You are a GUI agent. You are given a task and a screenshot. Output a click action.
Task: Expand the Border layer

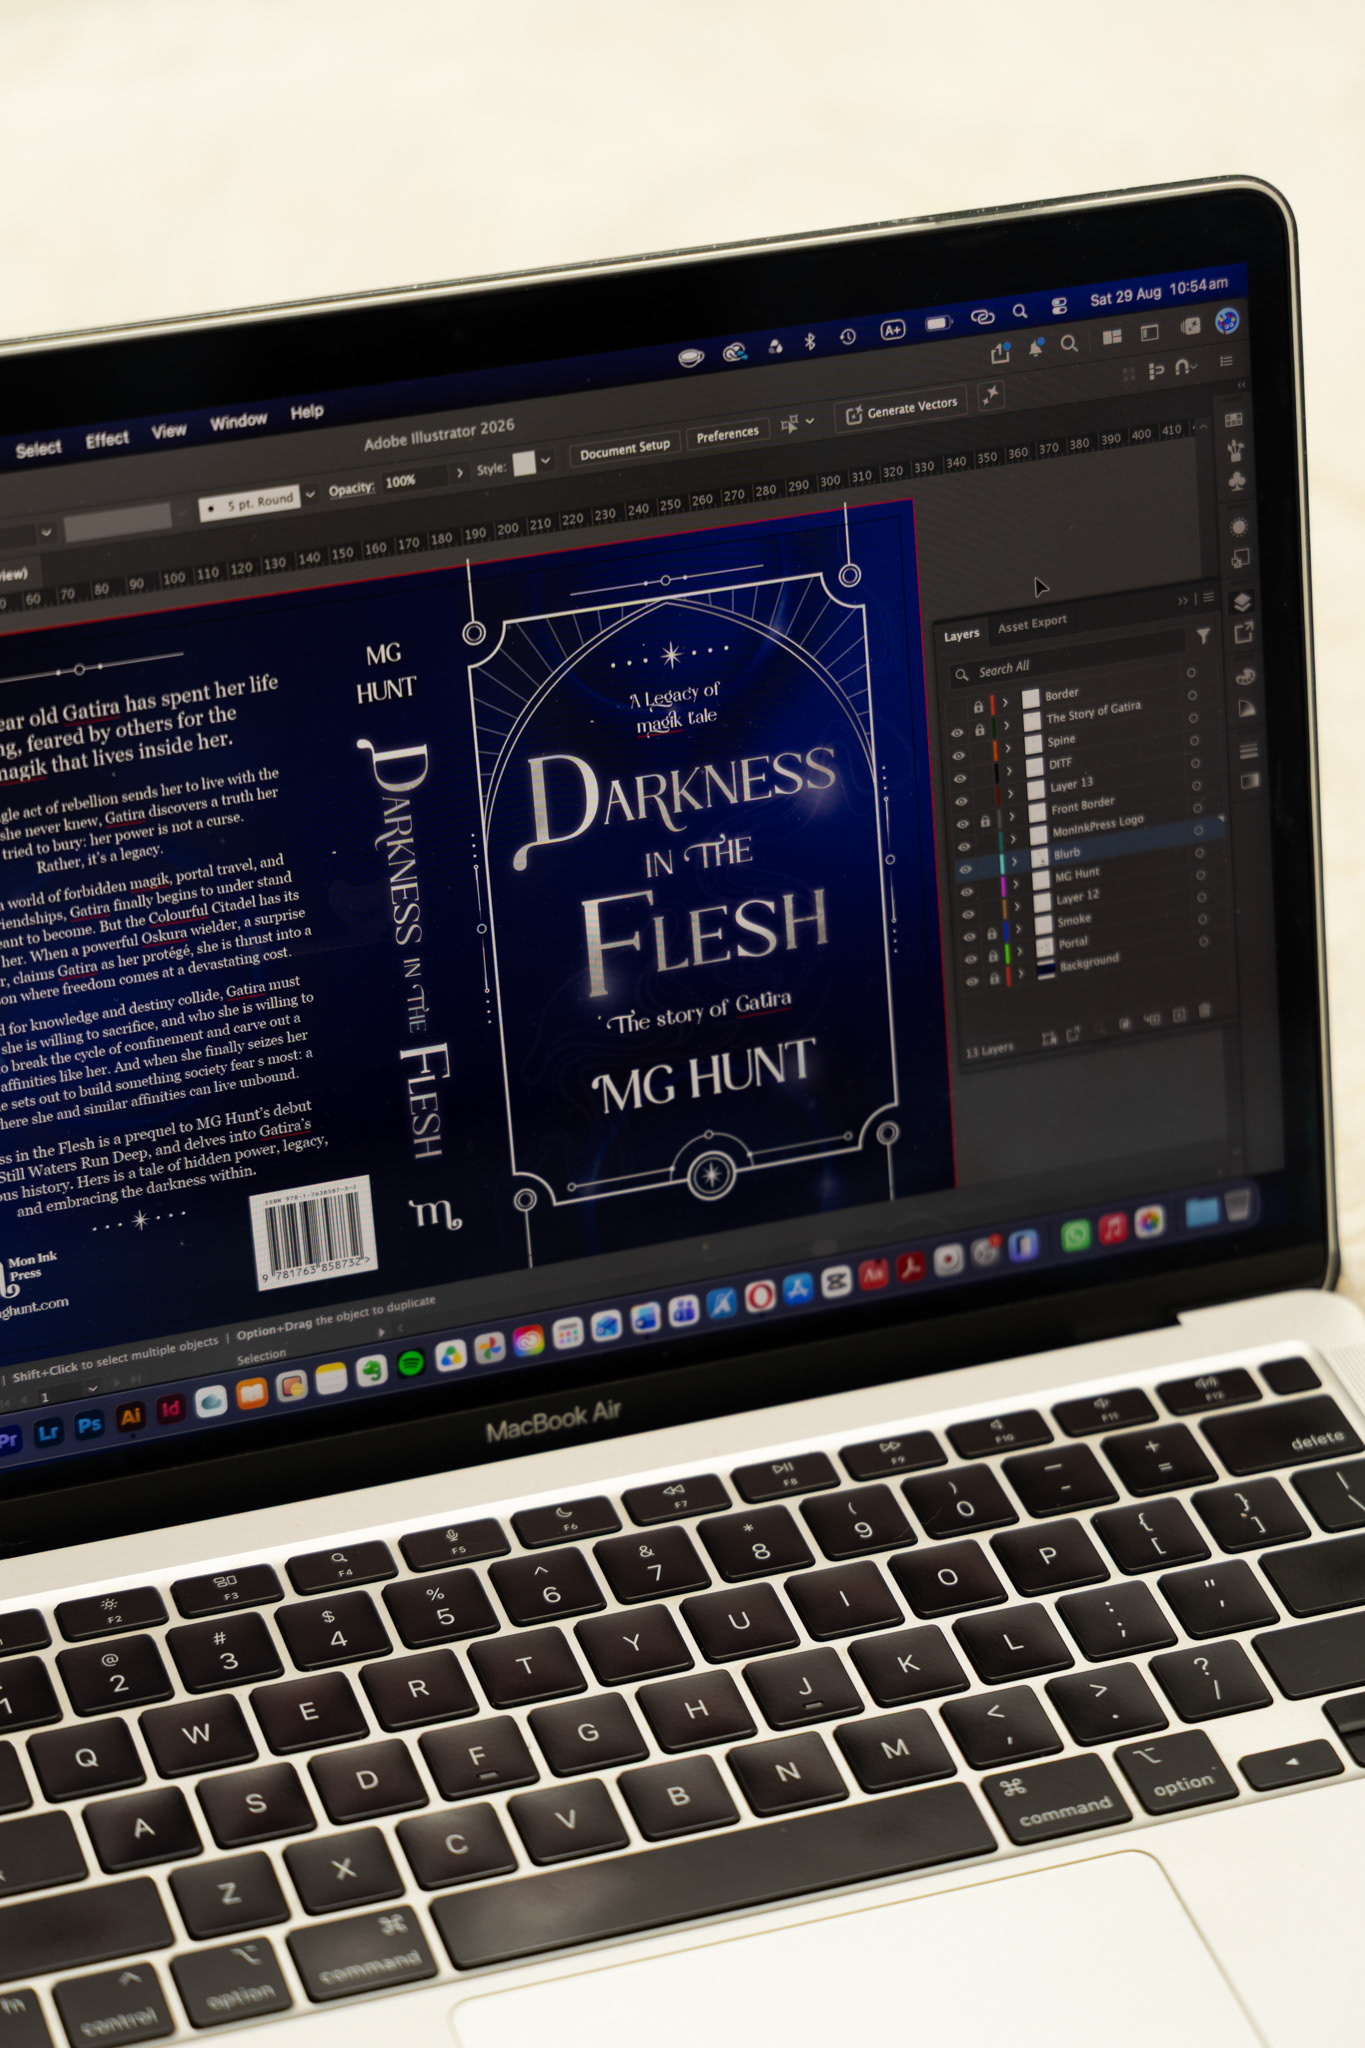point(1004,702)
